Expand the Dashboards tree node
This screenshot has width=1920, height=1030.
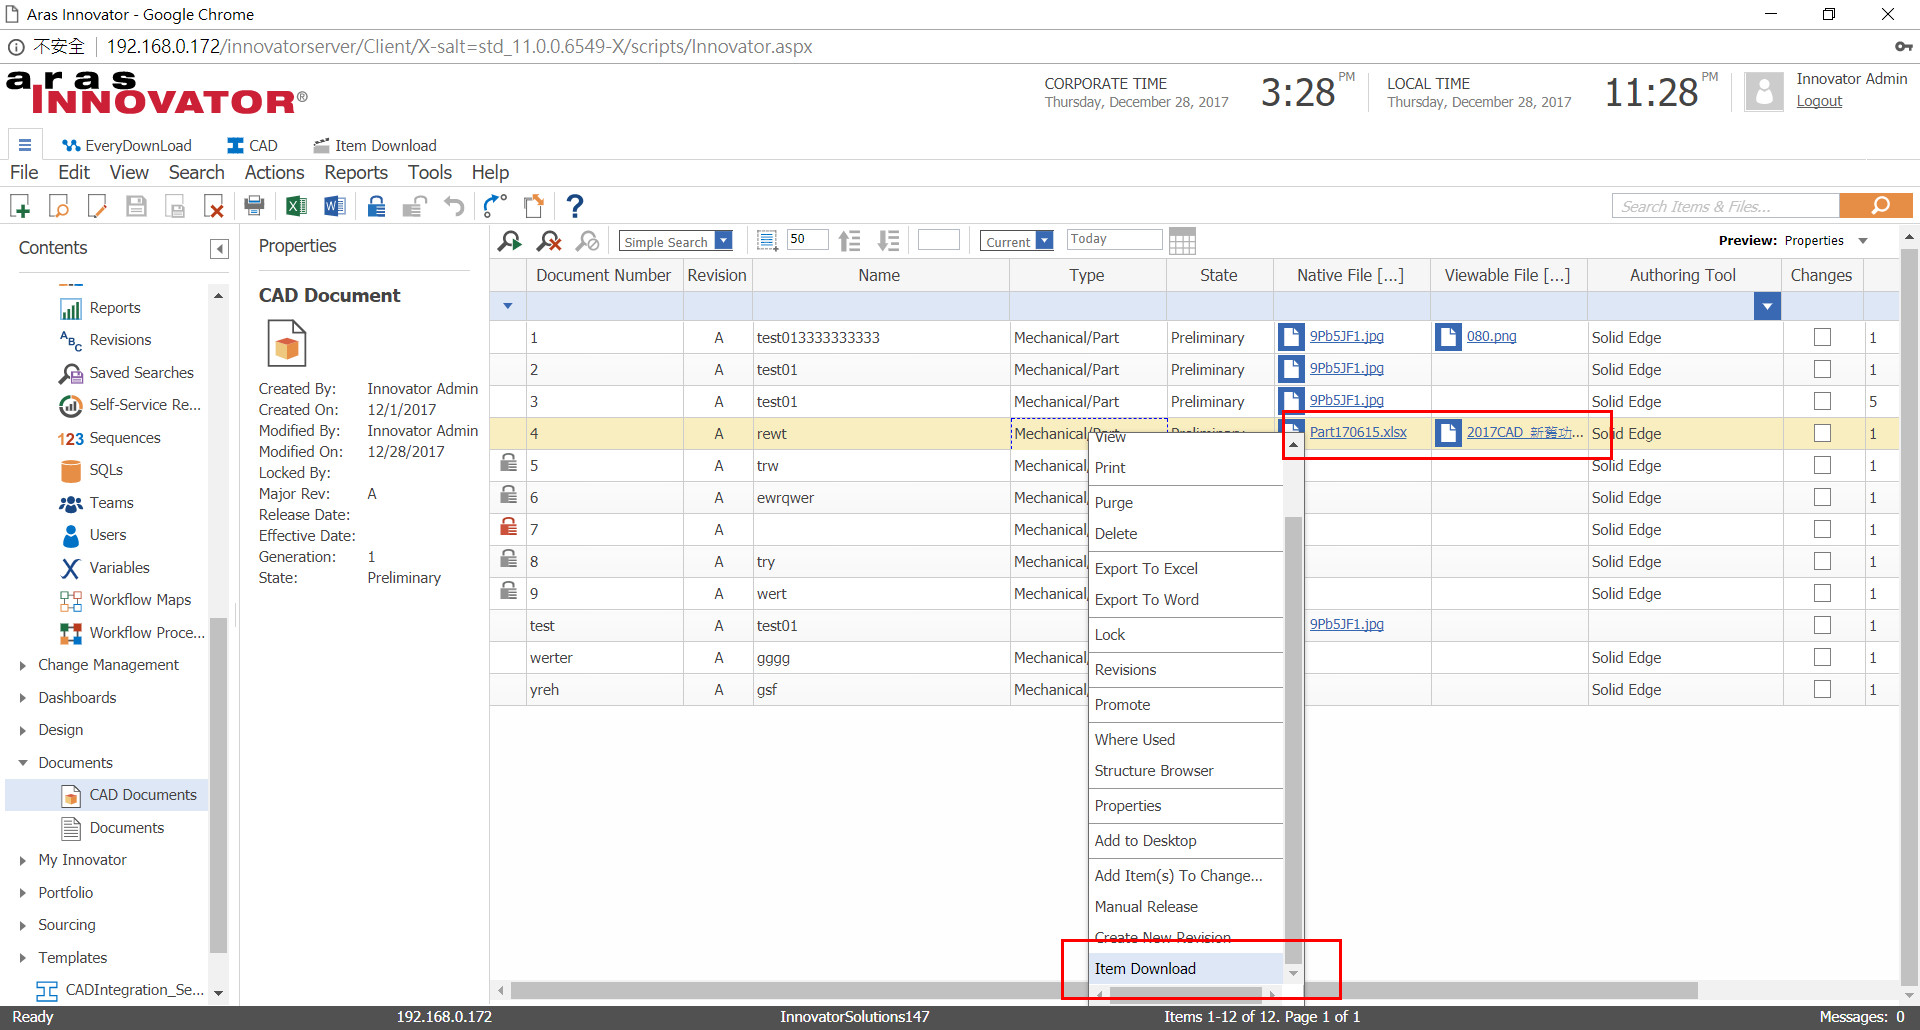[x=23, y=698]
